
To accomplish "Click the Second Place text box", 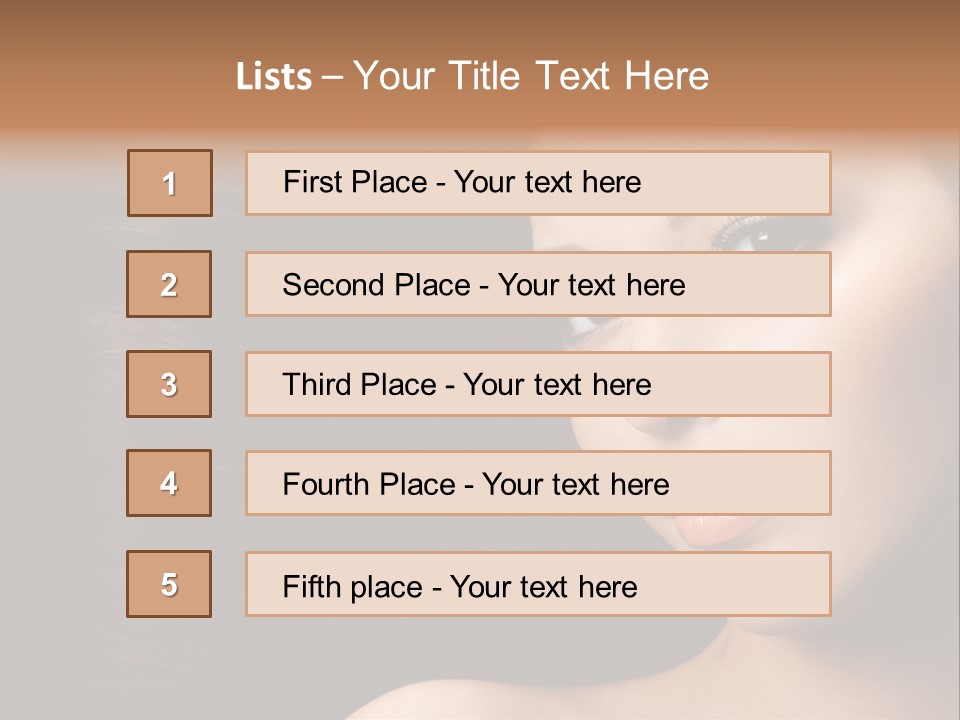I will click(538, 284).
